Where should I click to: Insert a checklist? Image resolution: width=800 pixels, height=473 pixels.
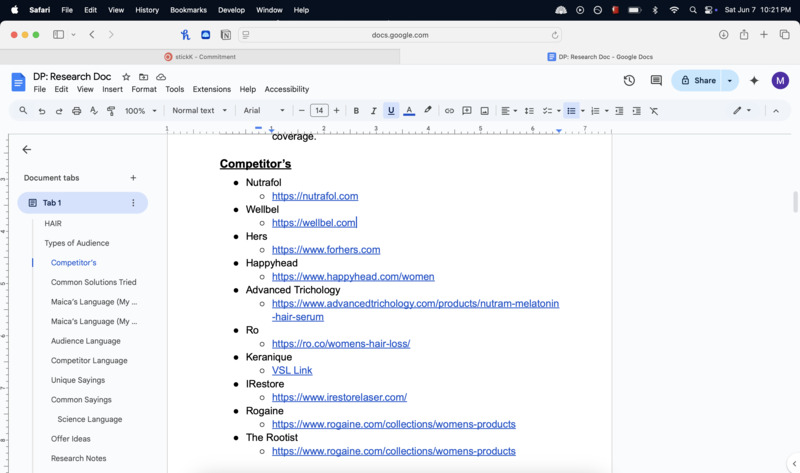[547, 111]
